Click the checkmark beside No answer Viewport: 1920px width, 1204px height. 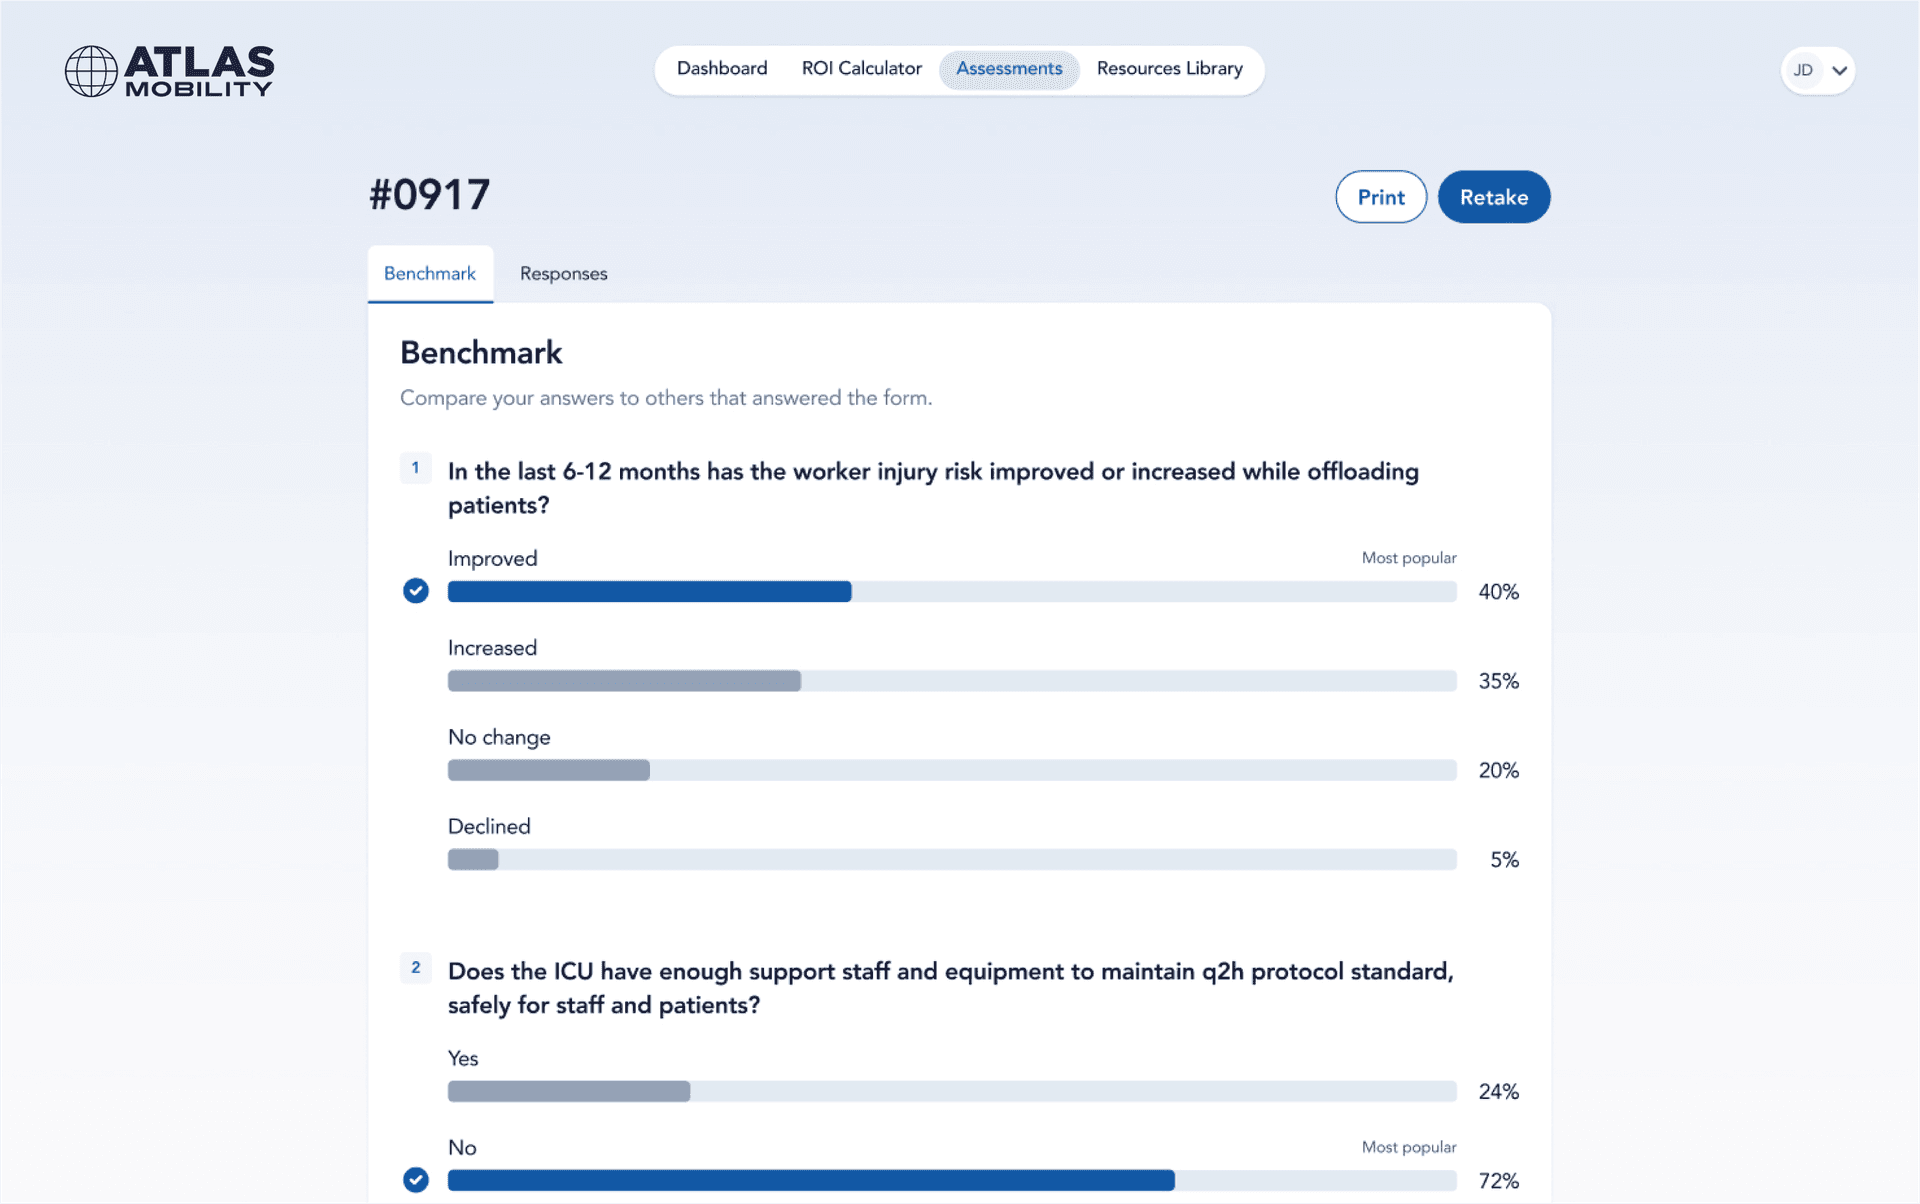pos(416,1180)
